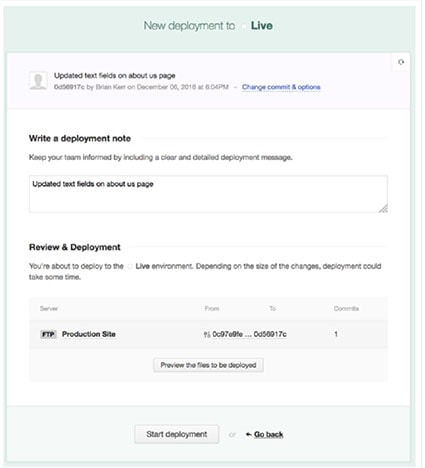425x468 pixels.
Task: Click the refresh icon in top-right corner
Action: [401, 62]
